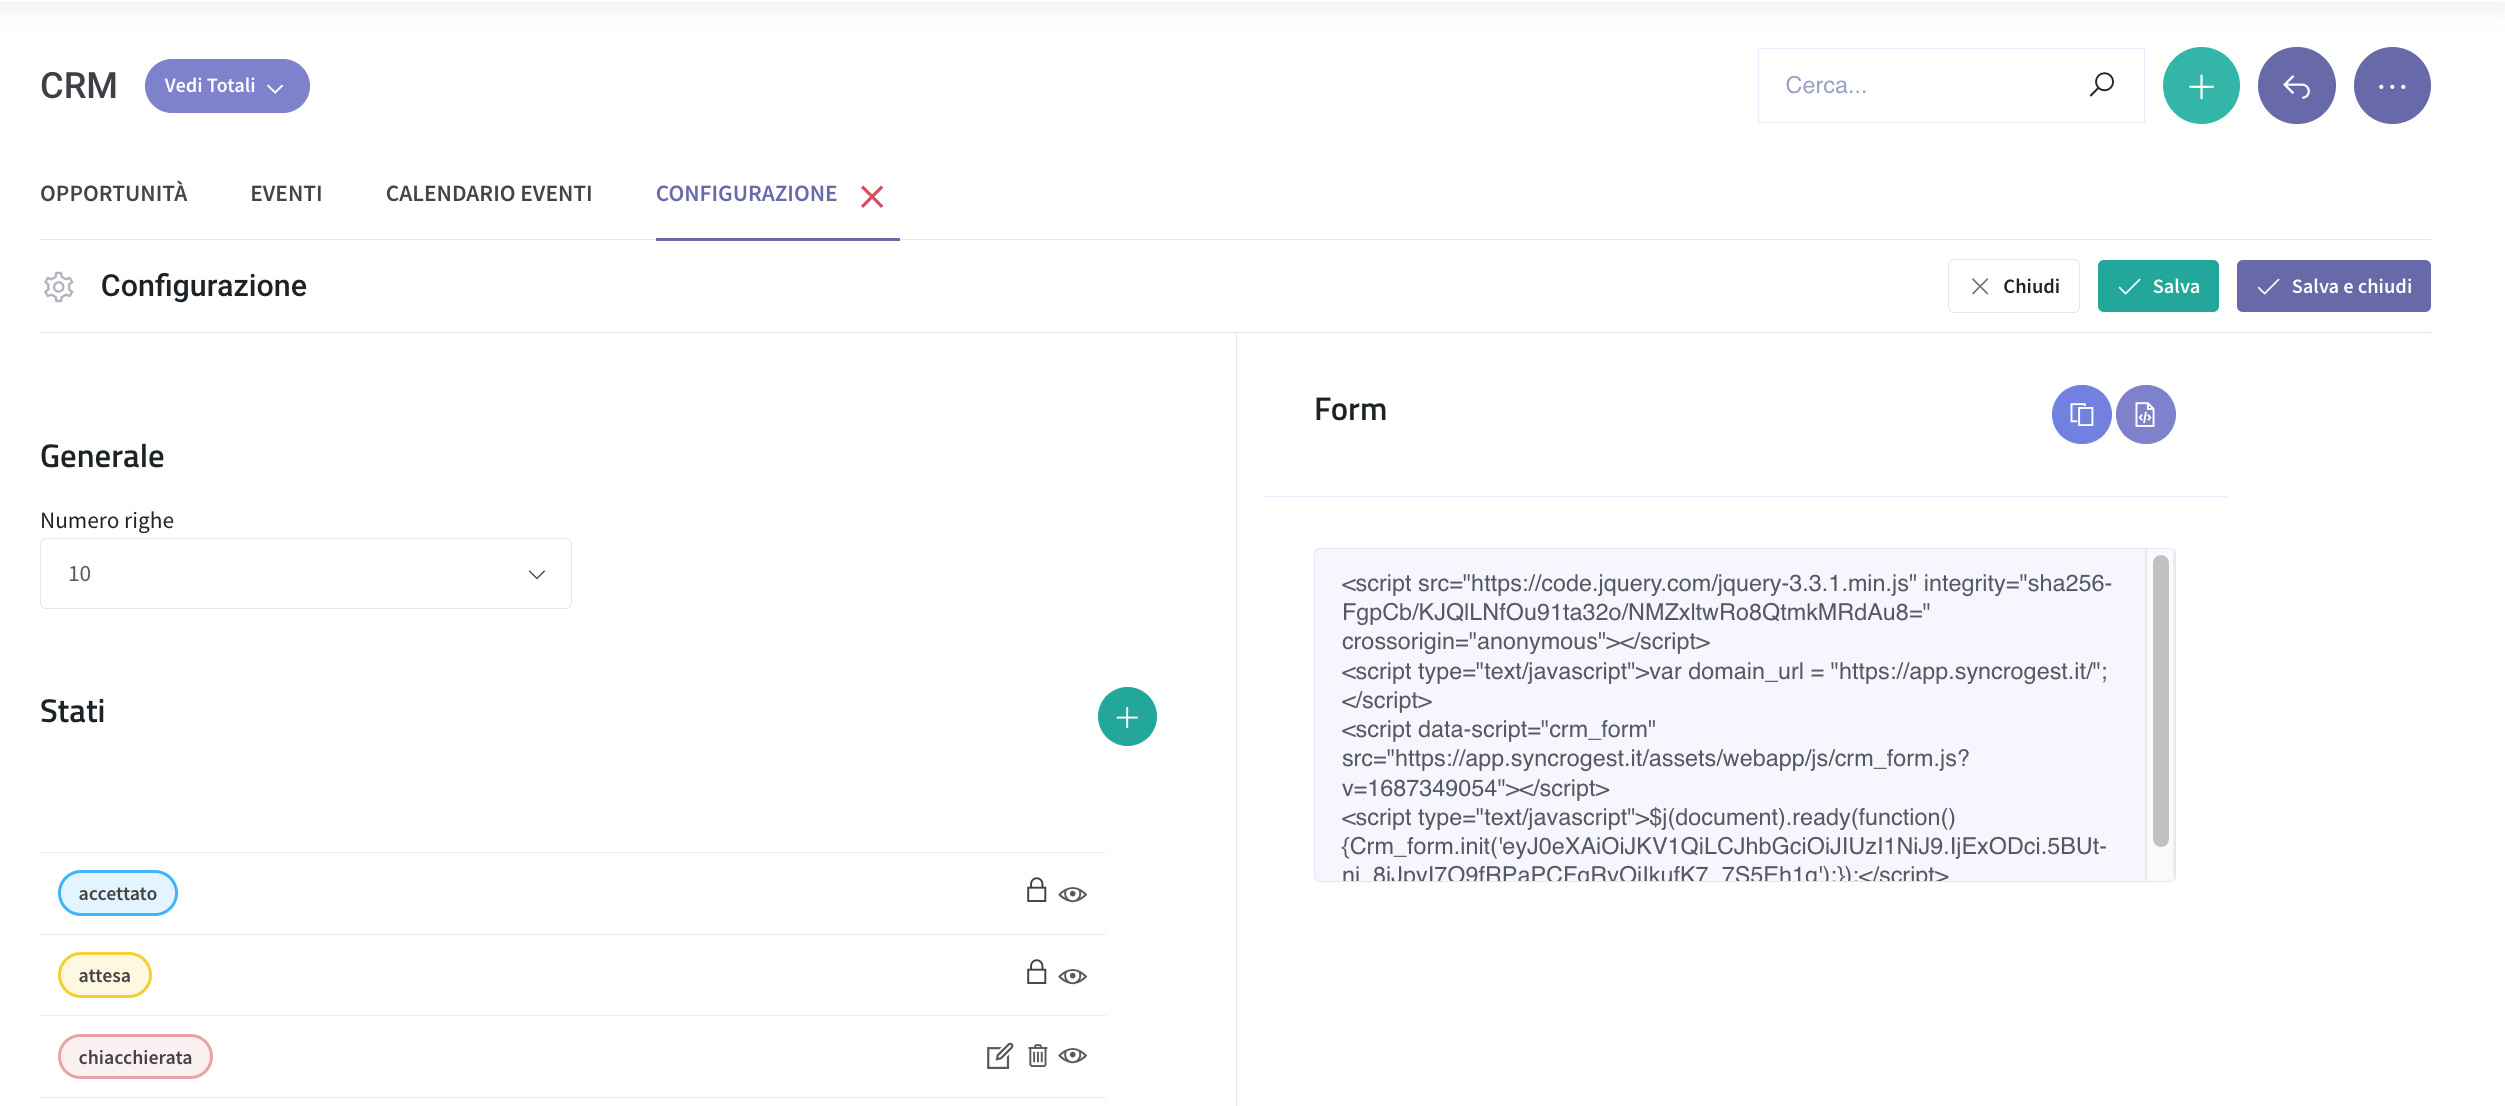The image size is (2505, 1106).
Task: Open the Numero righe dropdown
Action: [x=306, y=574]
